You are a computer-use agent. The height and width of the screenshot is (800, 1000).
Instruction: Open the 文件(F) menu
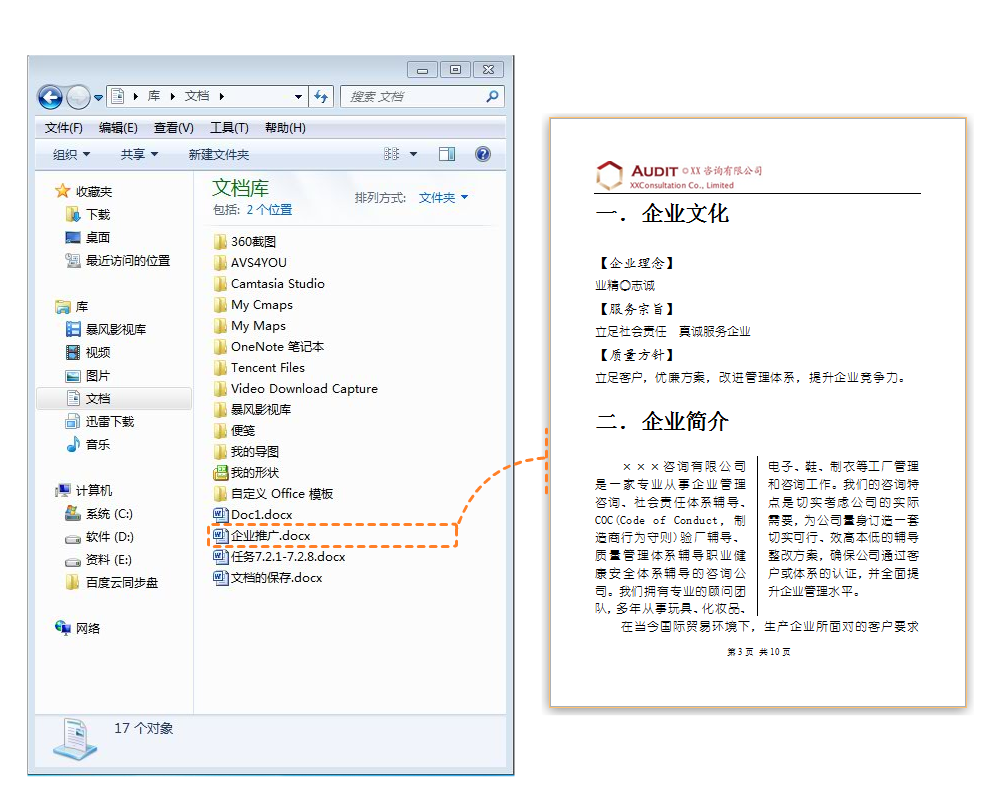64,128
